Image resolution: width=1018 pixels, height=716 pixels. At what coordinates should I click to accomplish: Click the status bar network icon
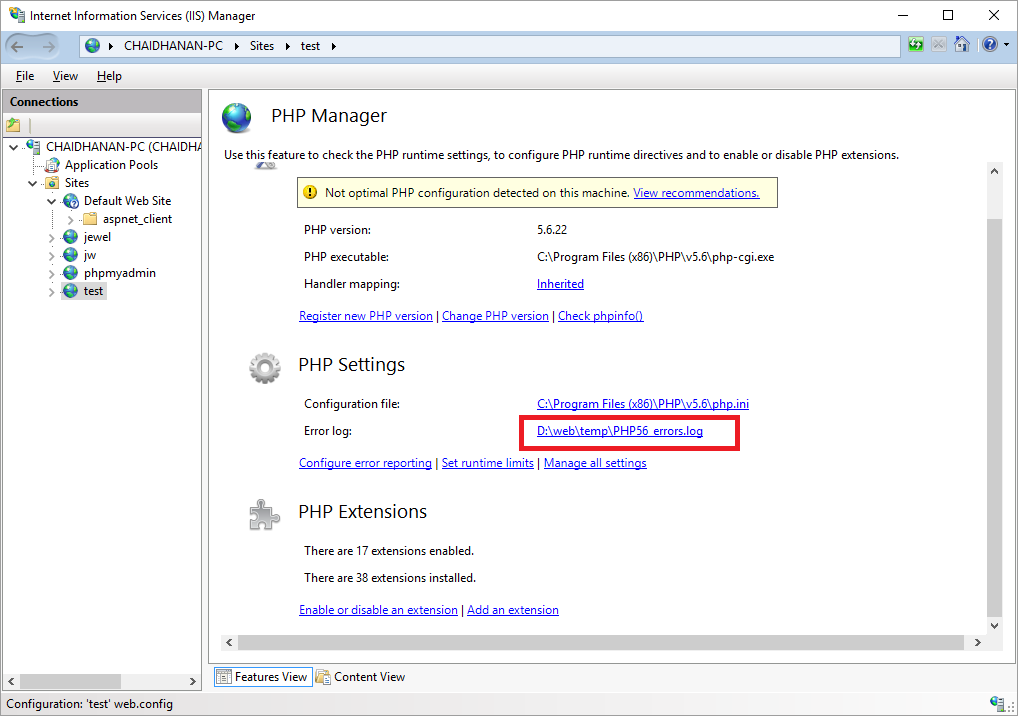point(997,703)
